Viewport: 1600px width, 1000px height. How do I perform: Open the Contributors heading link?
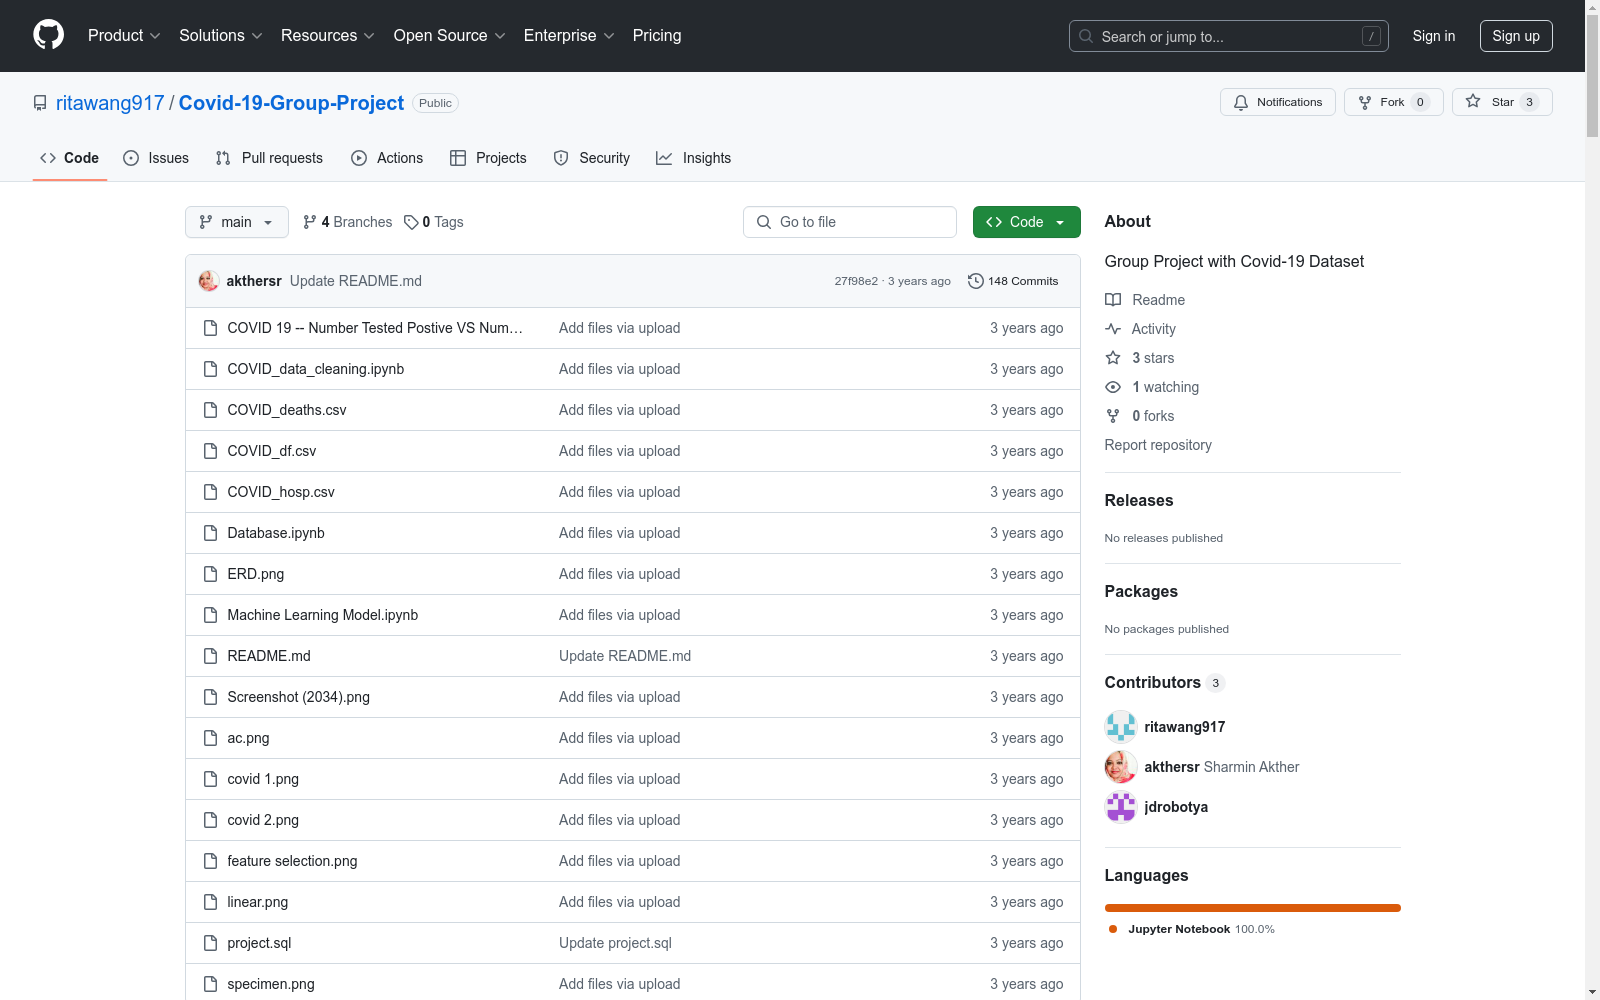[1165, 682]
